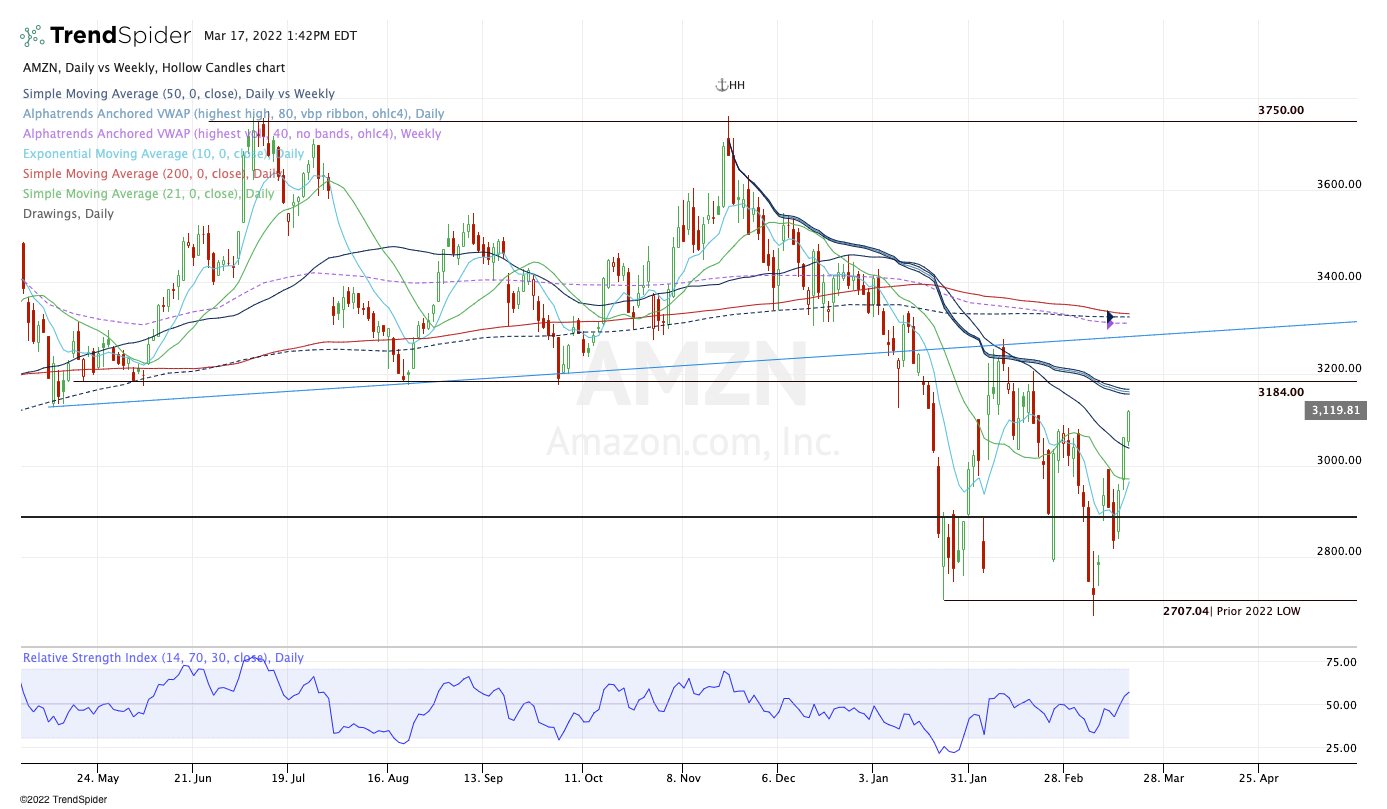
Task: Click the RSI 75.00 axis value
Action: tap(1340, 662)
